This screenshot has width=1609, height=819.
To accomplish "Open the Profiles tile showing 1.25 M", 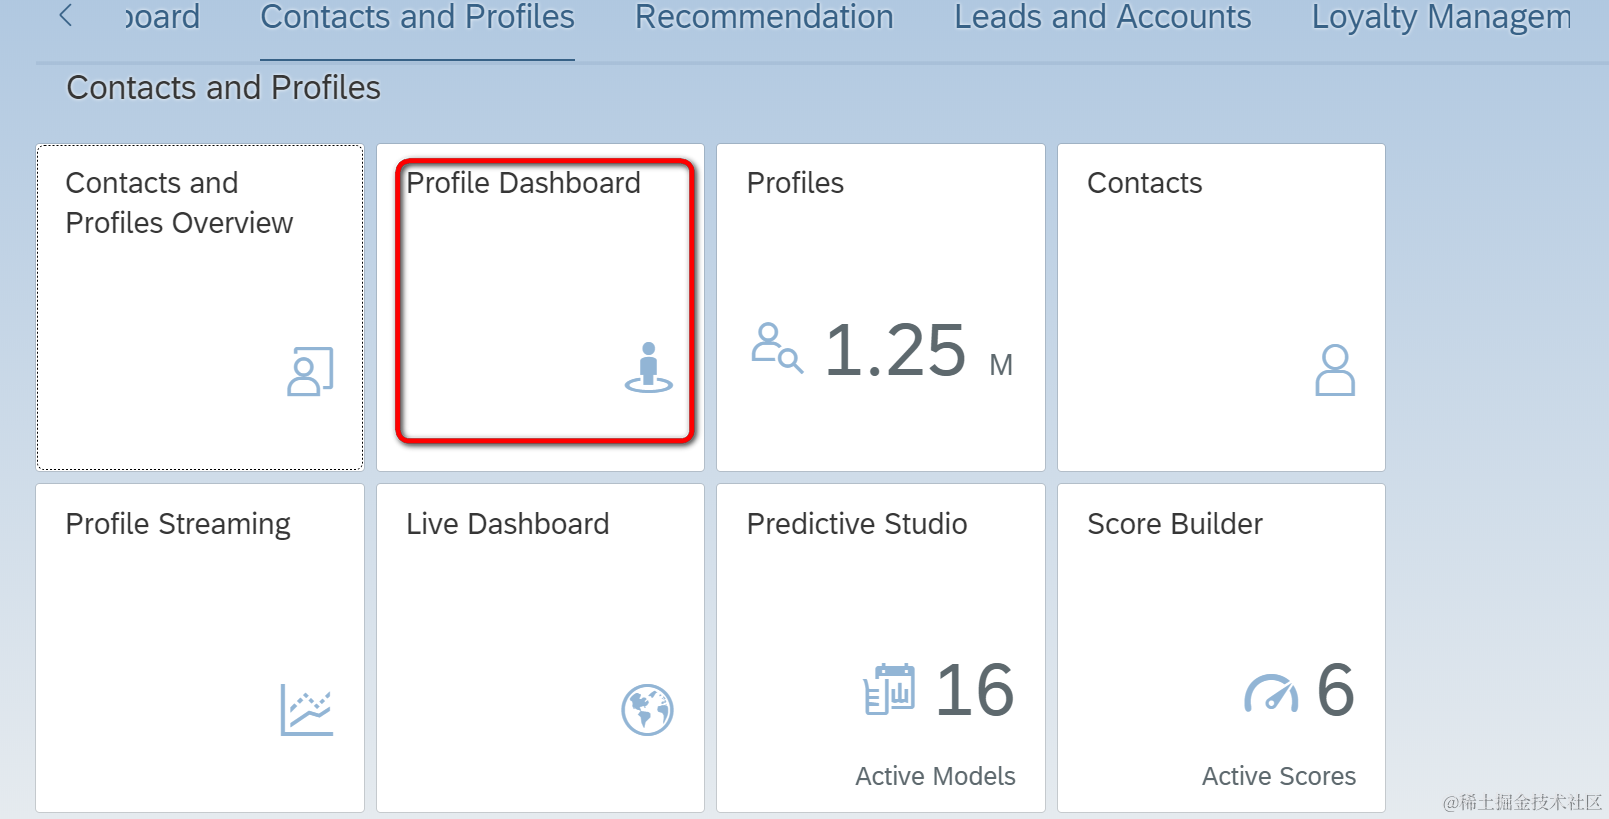I will pos(881,307).
